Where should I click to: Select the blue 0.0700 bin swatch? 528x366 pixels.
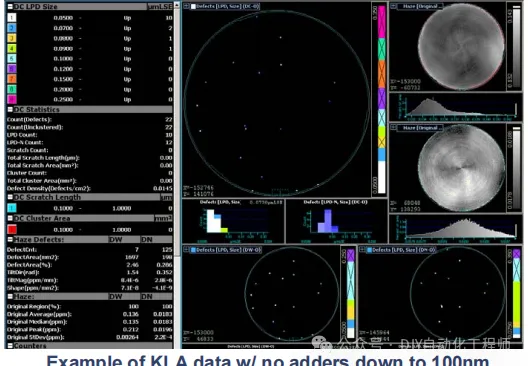click(11, 28)
